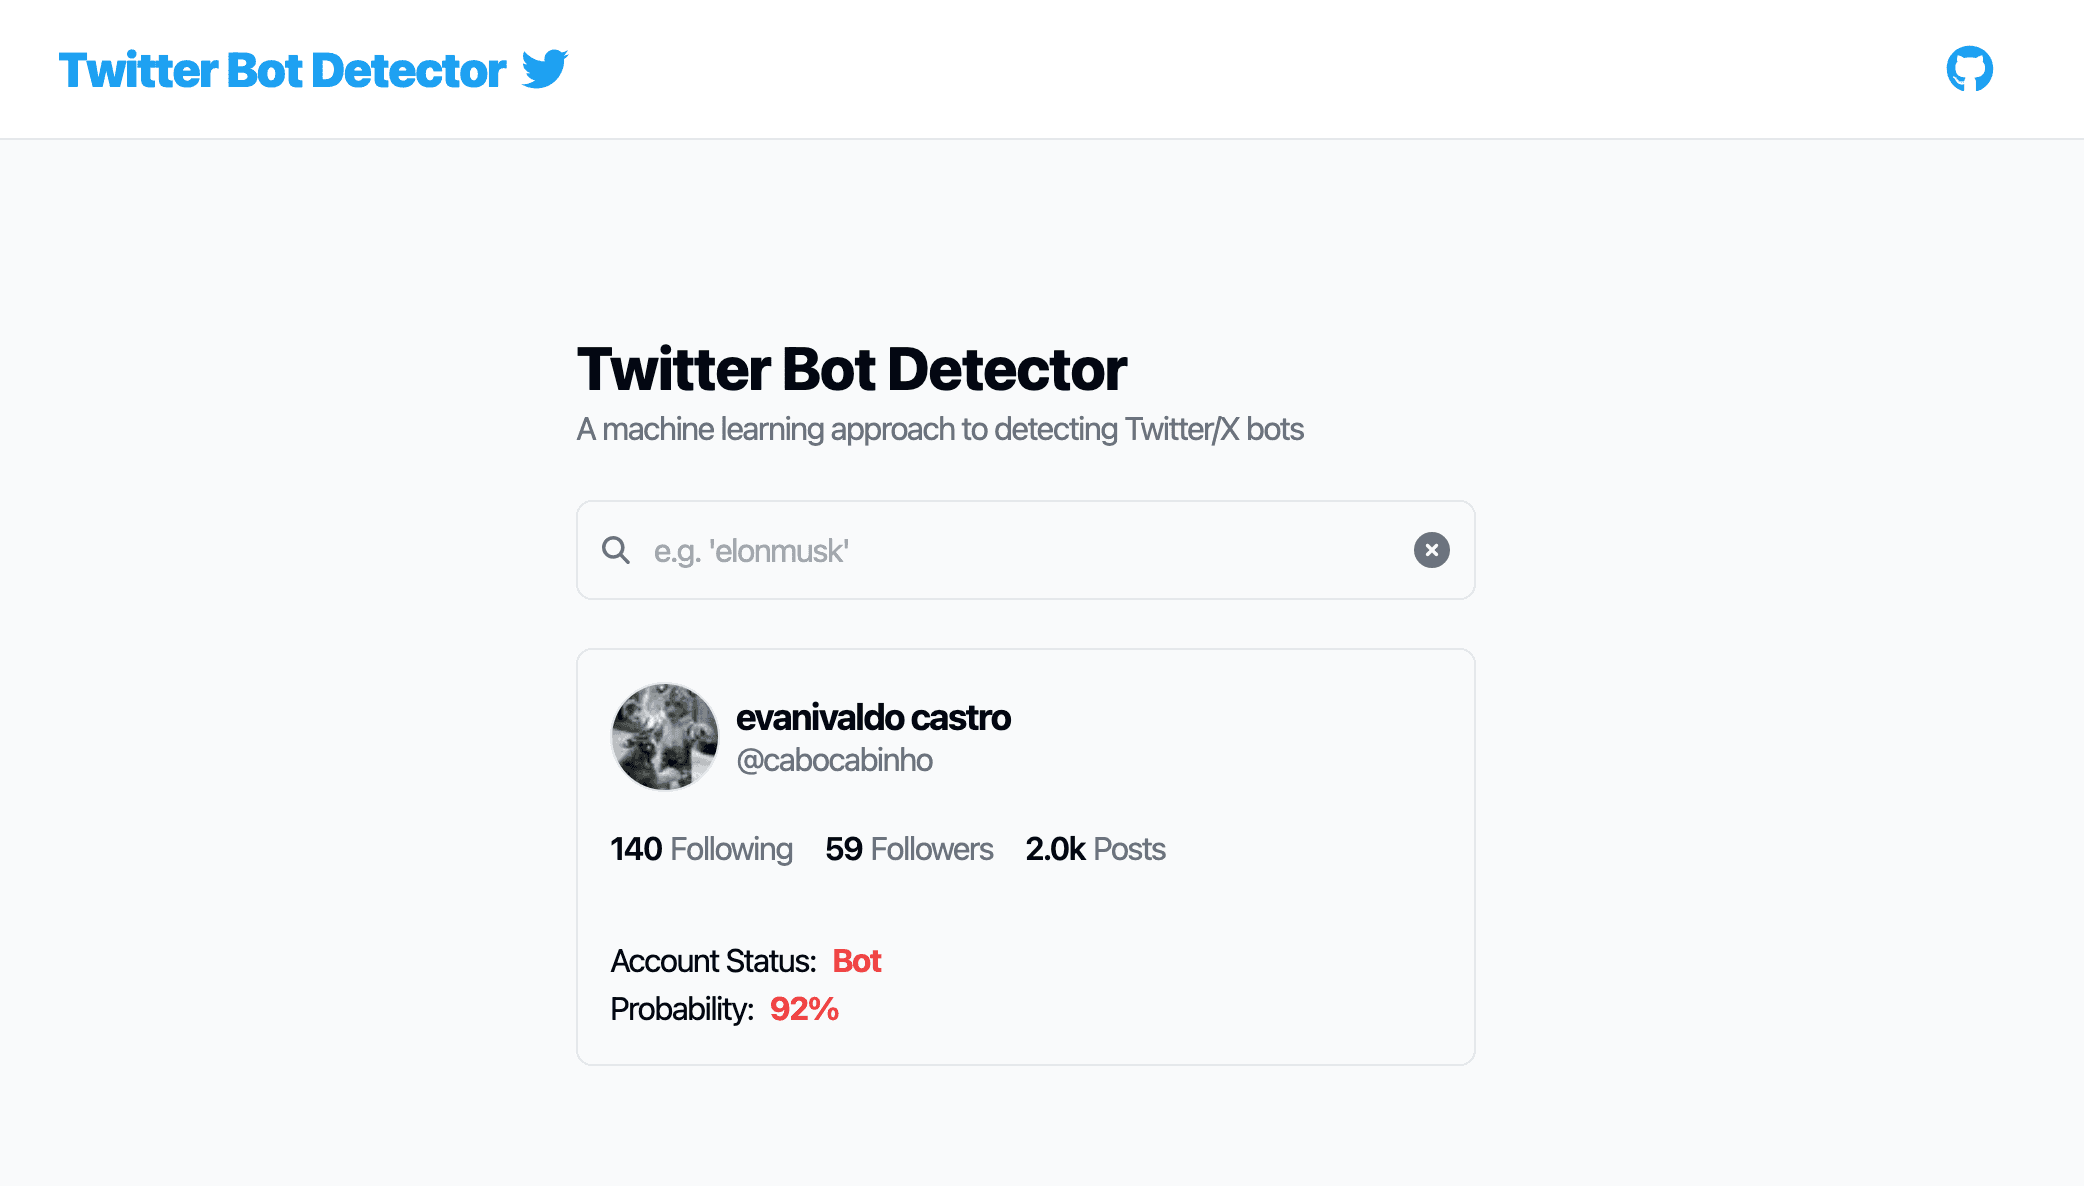Image resolution: width=2084 pixels, height=1186 pixels.
Task: Select the @cabocabinho handle
Action: [834, 760]
